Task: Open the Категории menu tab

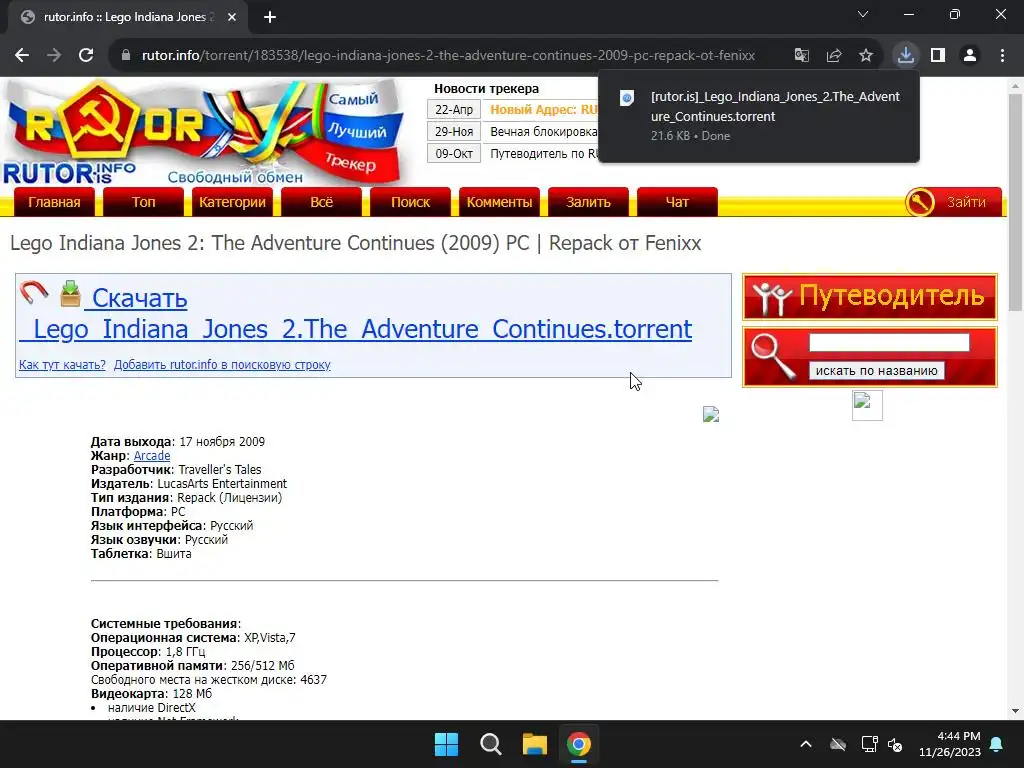Action: tap(232, 202)
